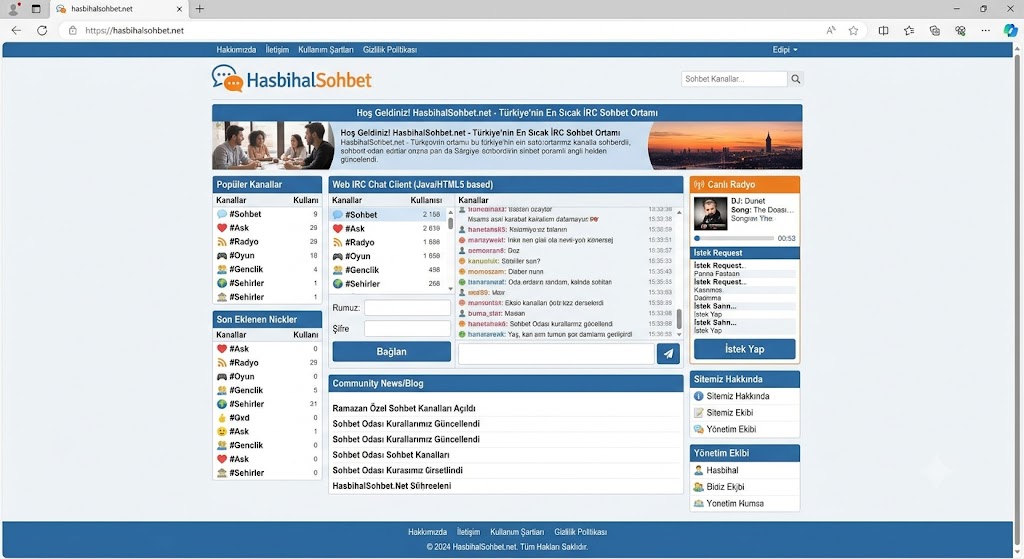The height and width of the screenshot is (559, 1024).
Task: Click the #Genclik people icon in Popüler Kanallar
Action: tap(222, 269)
